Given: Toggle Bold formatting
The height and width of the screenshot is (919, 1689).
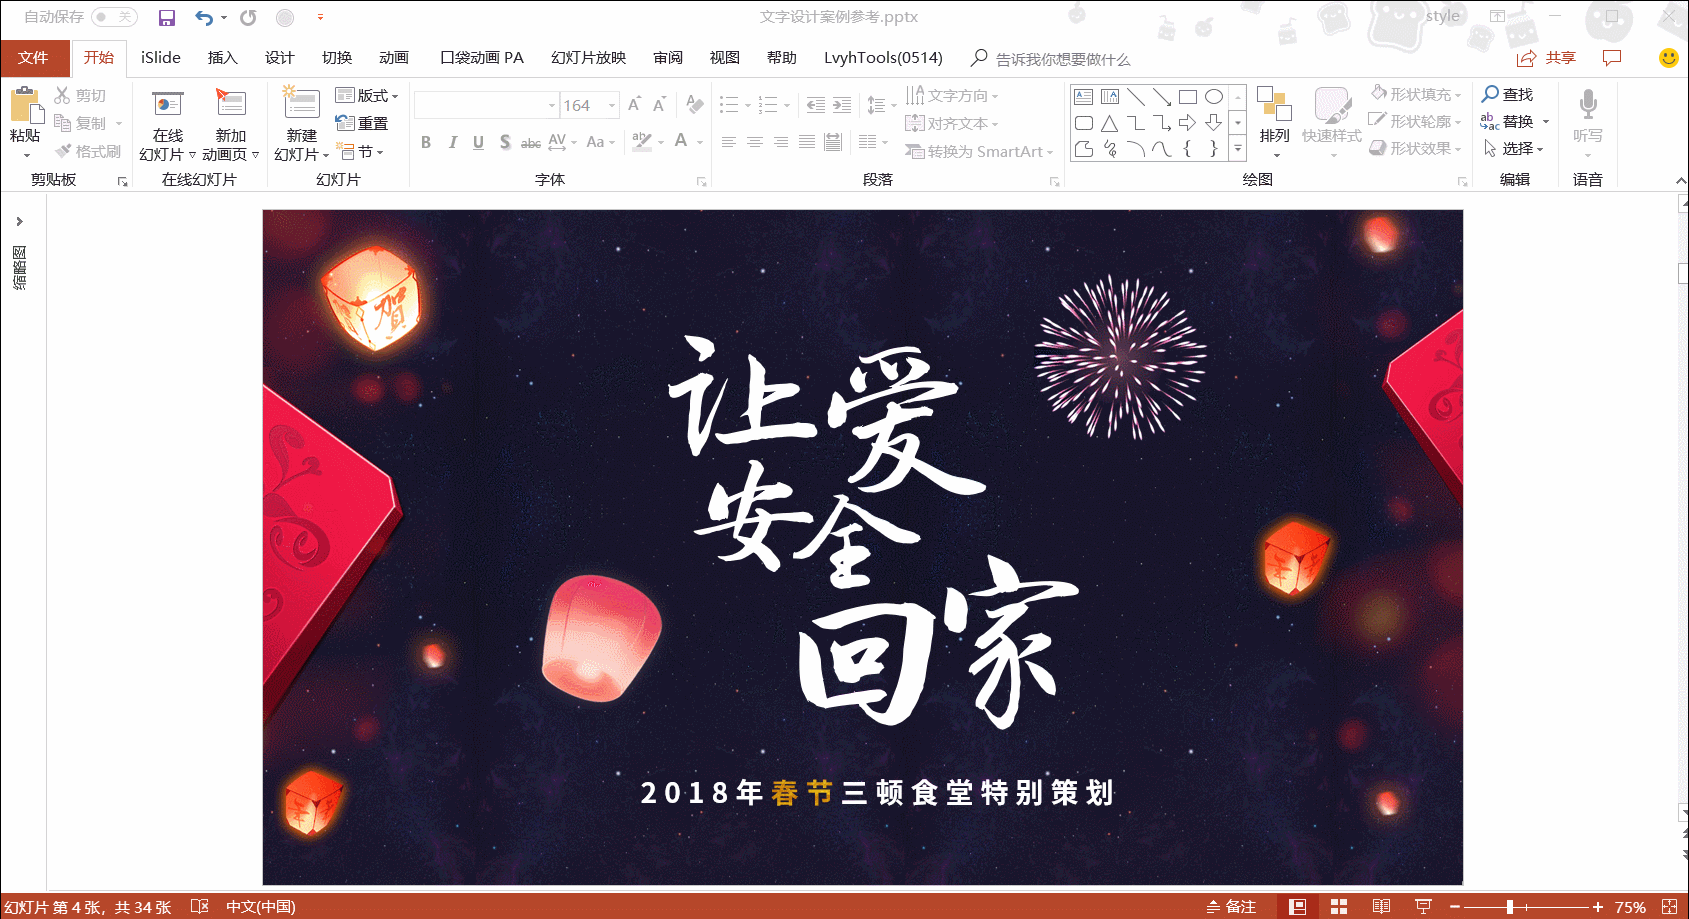Looking at the screenshot, I should [x=426, y=142].
